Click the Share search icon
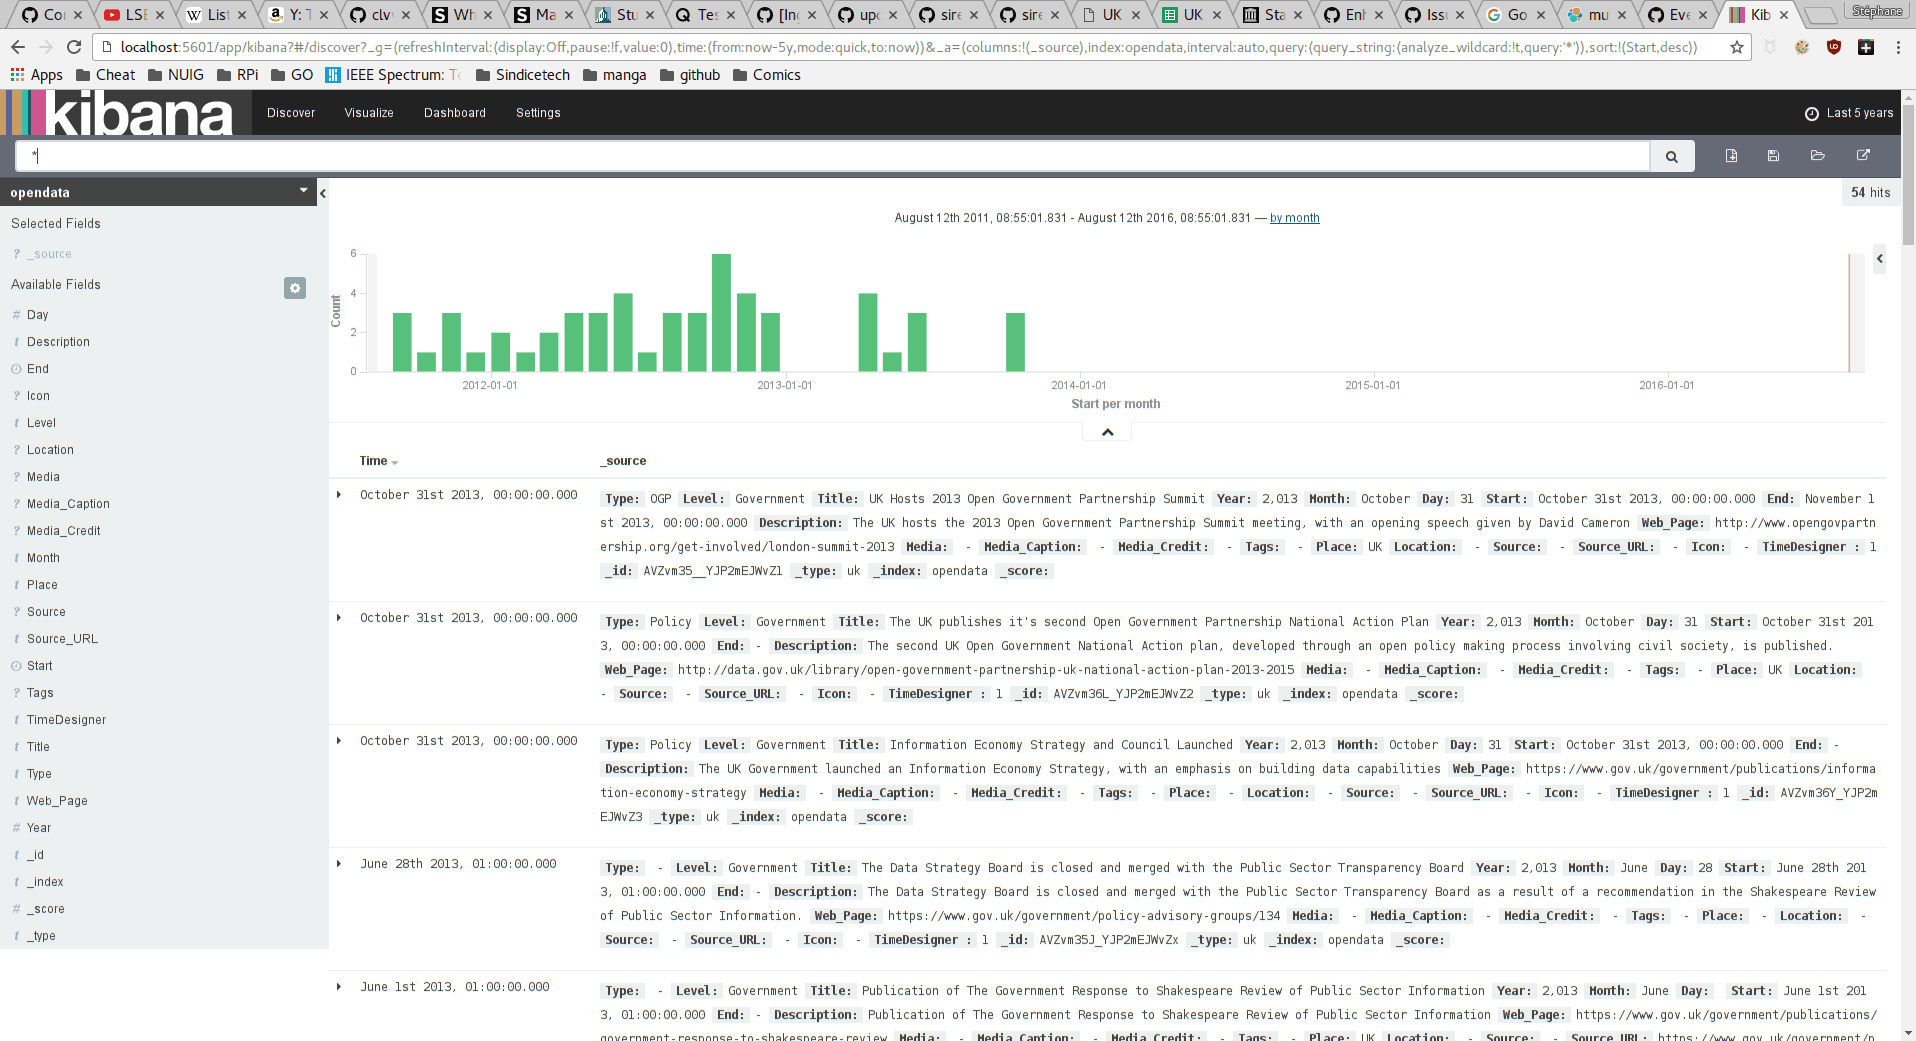This screenshot has height=1041, width=1916. pyautogui.click(x=1863, y=155)
